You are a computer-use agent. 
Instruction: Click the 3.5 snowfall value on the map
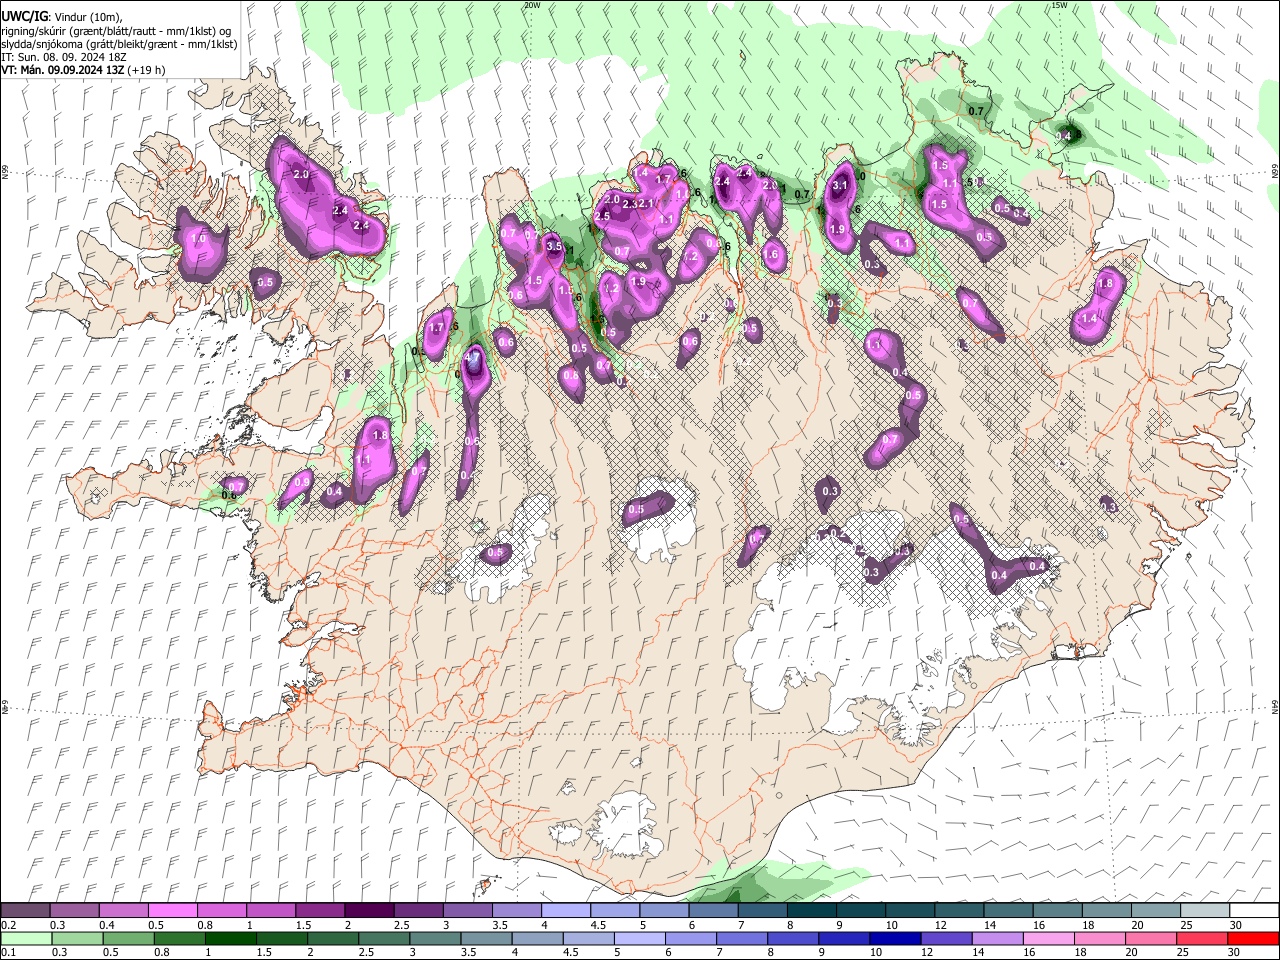(x=555, y=246)
